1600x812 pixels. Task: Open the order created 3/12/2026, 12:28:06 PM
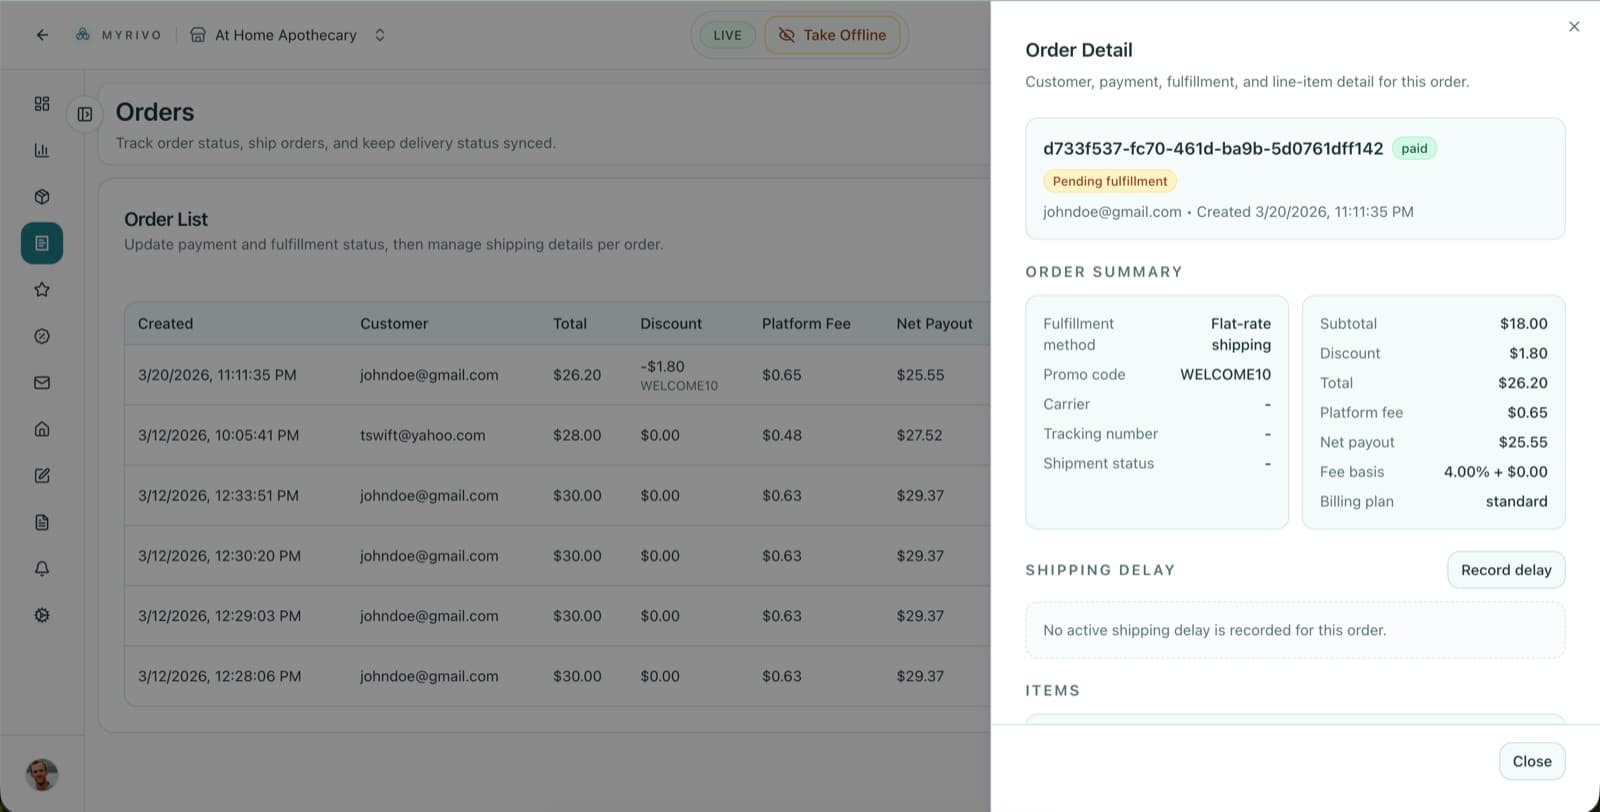[557, 676]
